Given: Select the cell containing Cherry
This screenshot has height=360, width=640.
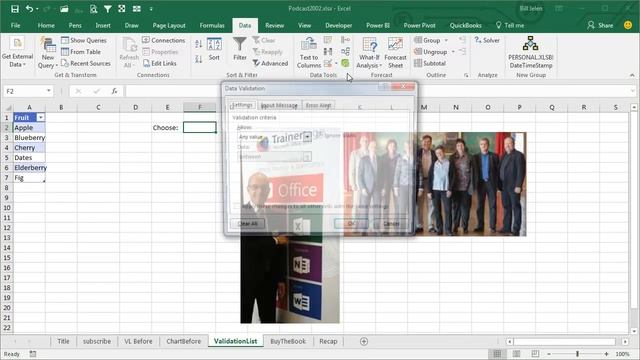Looking at the screenshot, I should click(29, 148).
